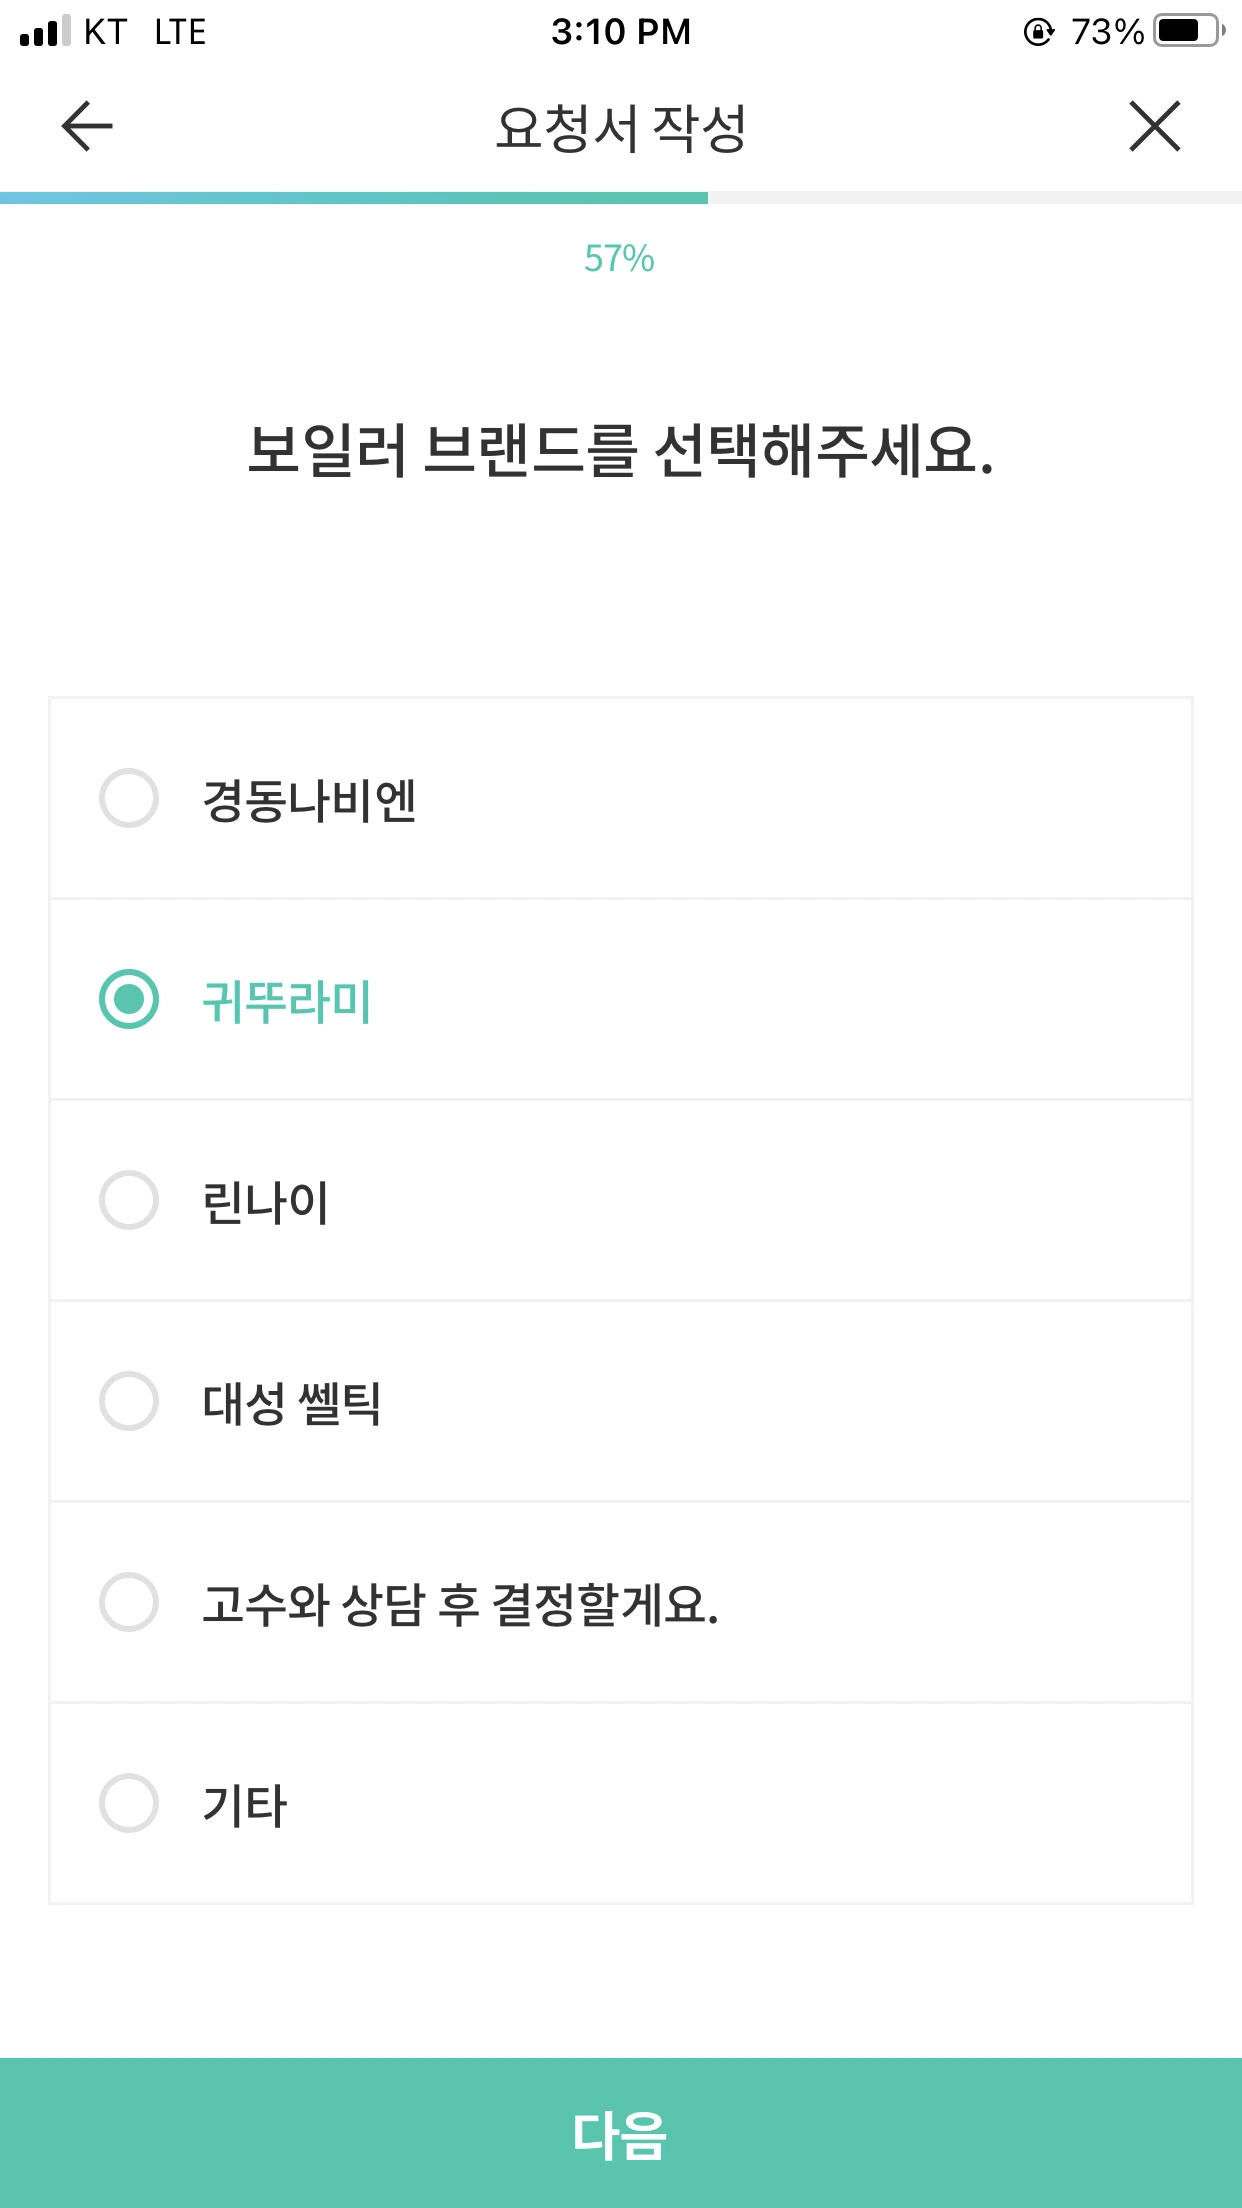Screen dimensions: 1242x2208
Task: Tap the back arrow icon
Action: [87, 127]
